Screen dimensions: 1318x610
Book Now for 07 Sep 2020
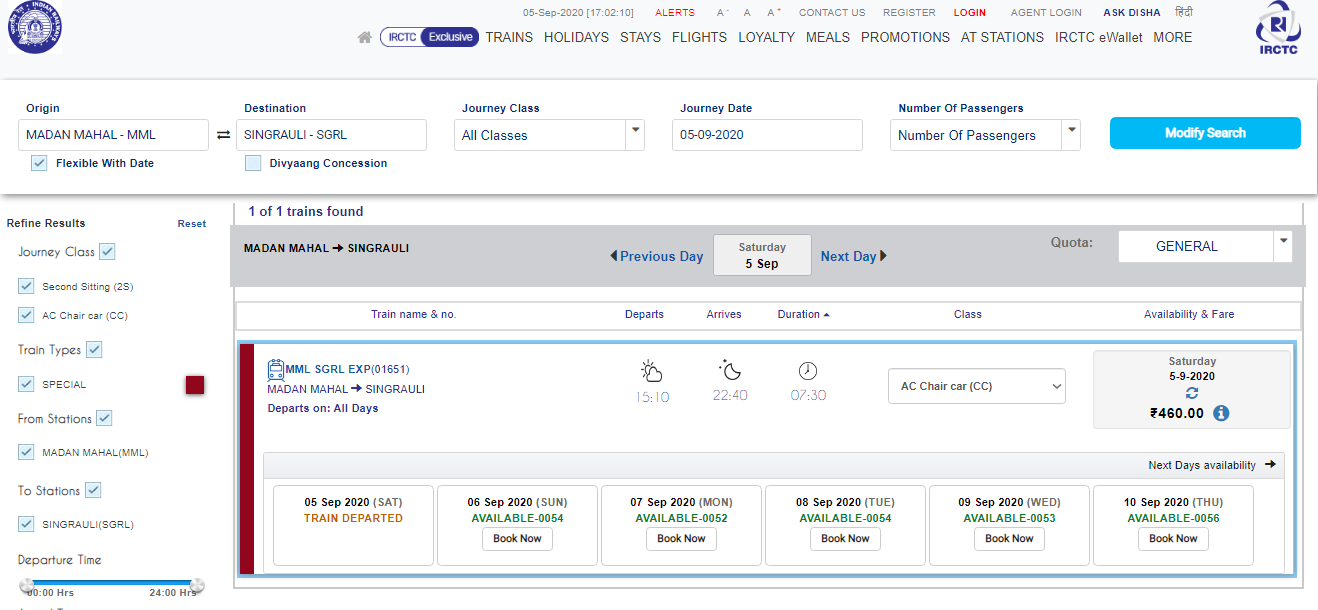pos(681,538)
